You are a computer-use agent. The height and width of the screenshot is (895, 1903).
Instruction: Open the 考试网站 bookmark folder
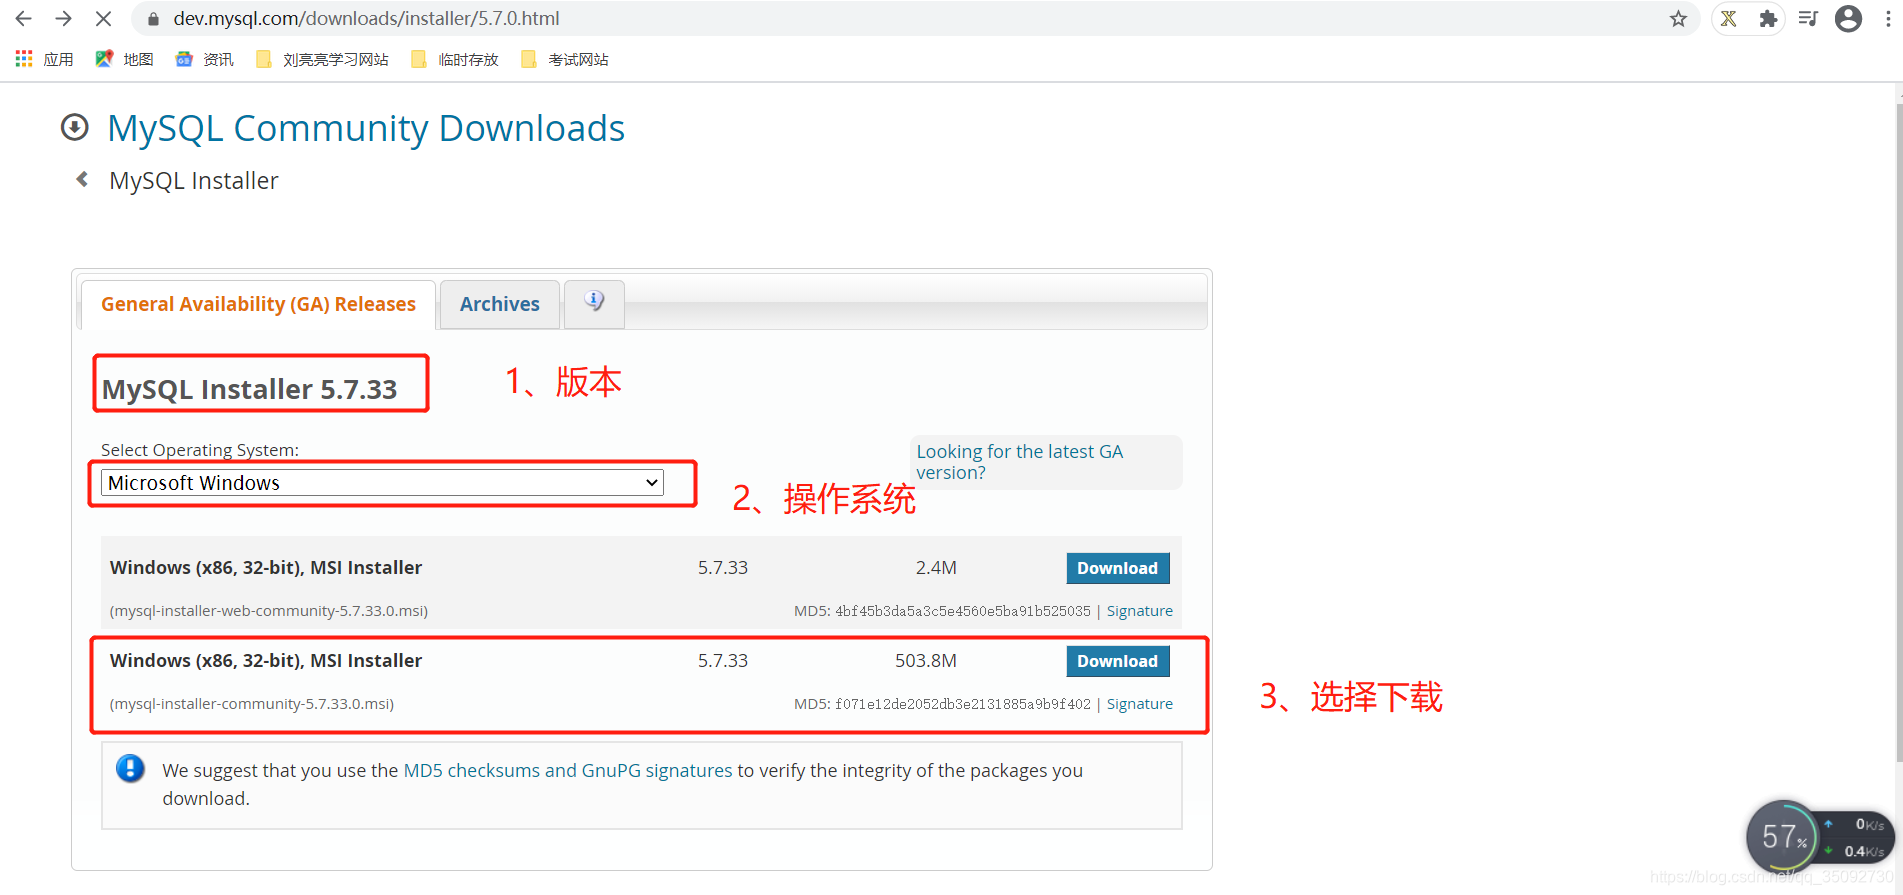565,59
